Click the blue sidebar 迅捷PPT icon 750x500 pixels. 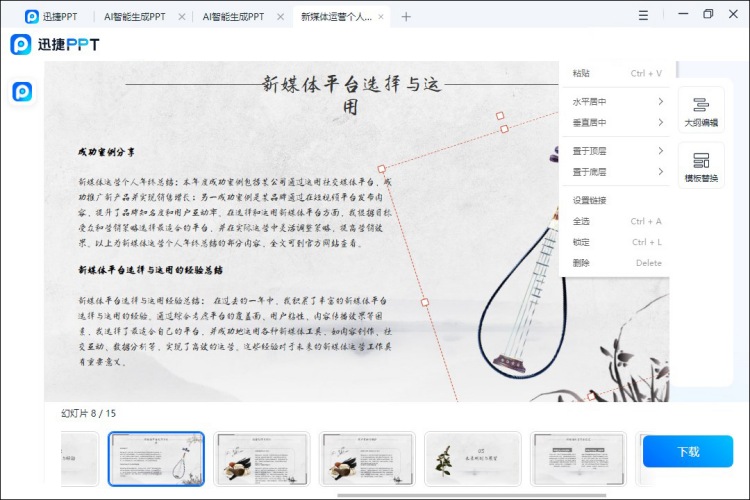(x=22, y=92)
